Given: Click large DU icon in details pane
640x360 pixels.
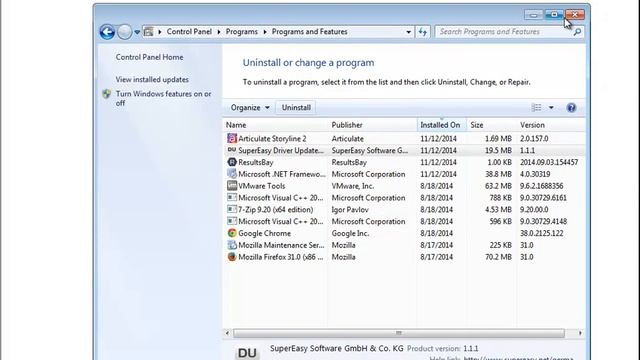Looking at the screenshot, I should 247,352.
